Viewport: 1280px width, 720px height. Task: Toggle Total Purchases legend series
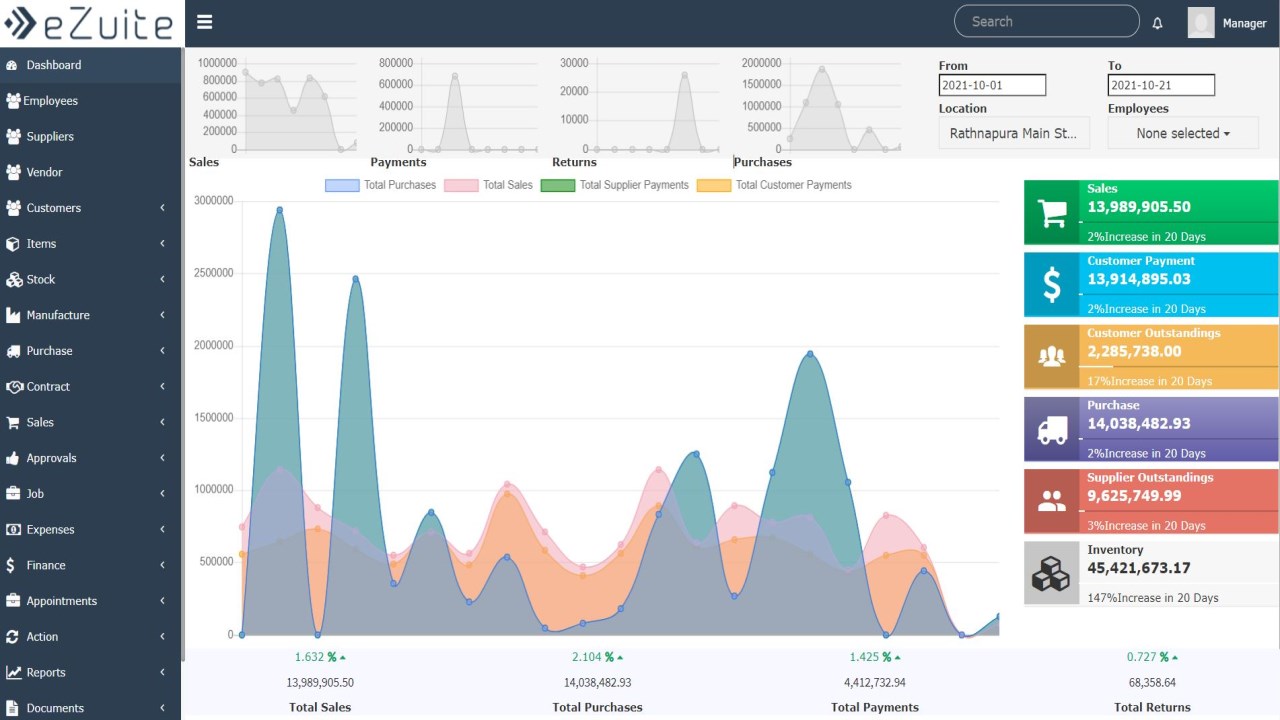tap(381, 185)
